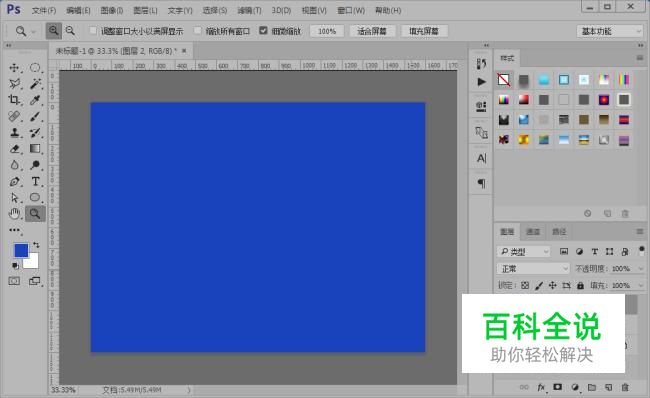The width and height of the screenshot is (650, 398).
Task: Select the Eraser tool
Action: [x=15, y=148]
